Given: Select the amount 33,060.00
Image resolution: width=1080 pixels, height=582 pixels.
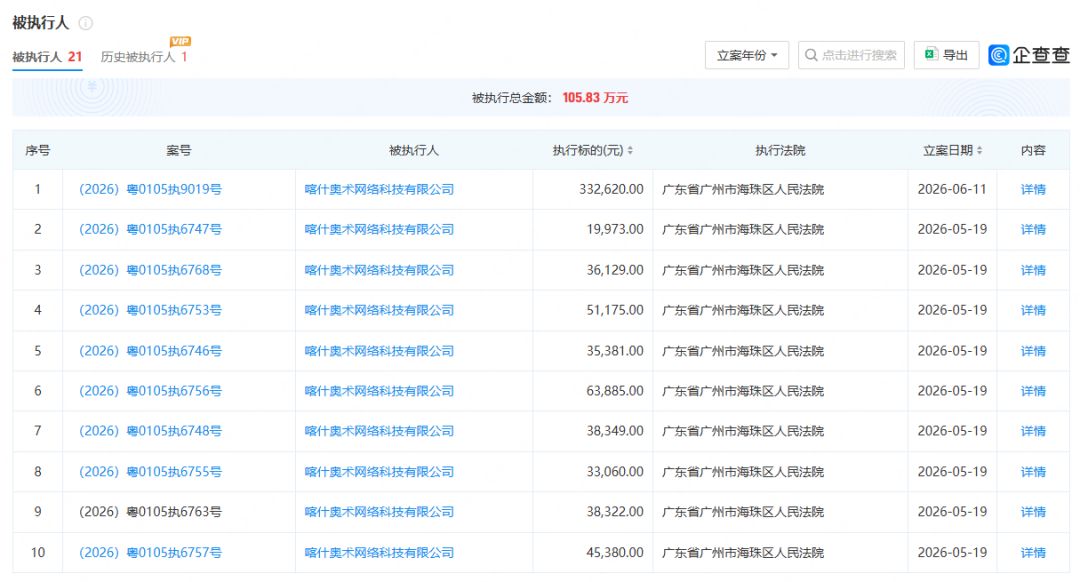Looking at the screenshot, I should (615, 472).
